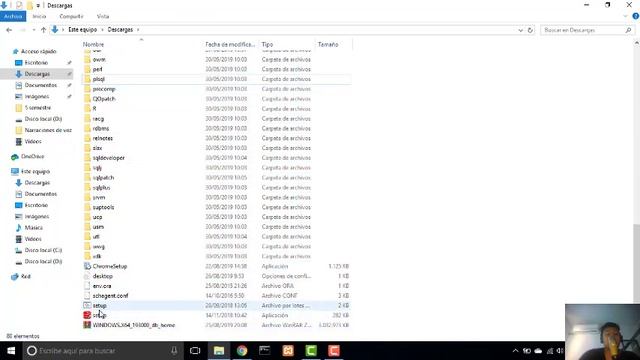Screen dimensions: 640x360
Task: Select the ChromeSetup application icon
Action: pyautogui.click(x=87, y=266)
